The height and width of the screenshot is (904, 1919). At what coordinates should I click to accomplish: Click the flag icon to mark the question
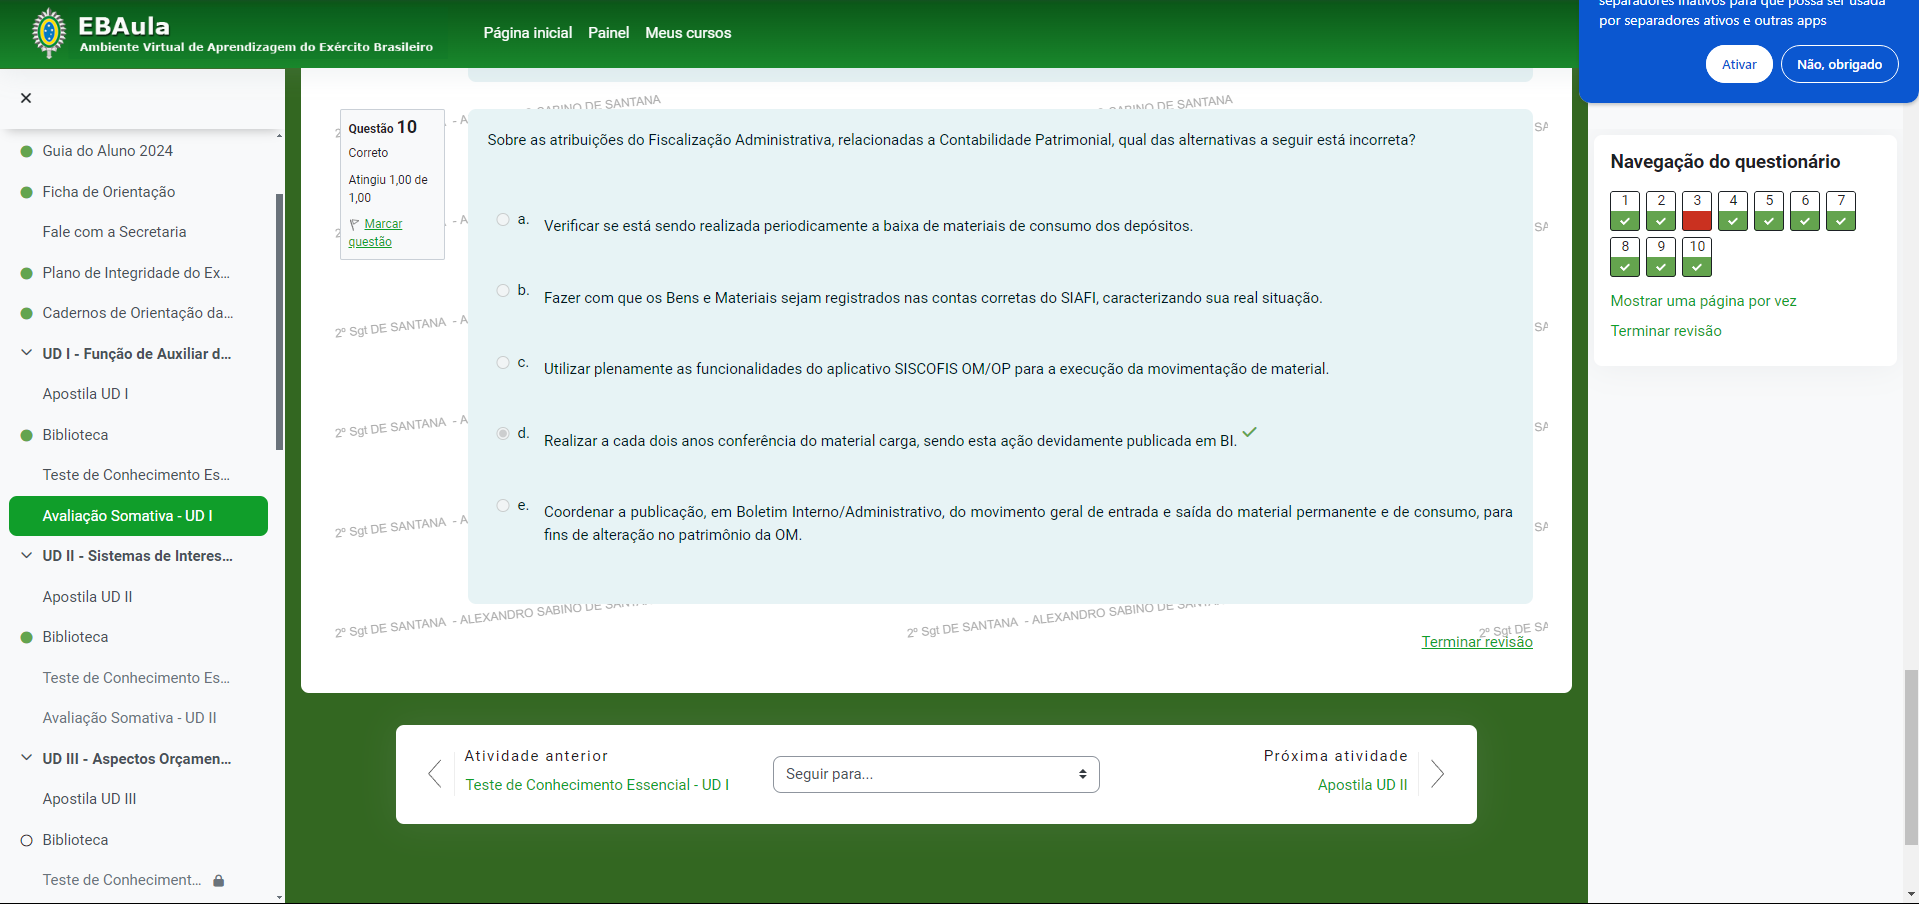pos(354,224)
